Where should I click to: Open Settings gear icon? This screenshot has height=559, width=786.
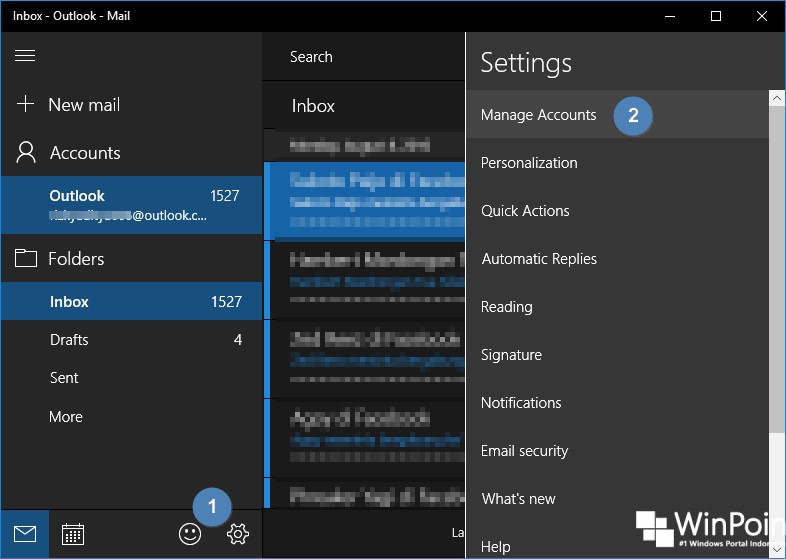238,534
